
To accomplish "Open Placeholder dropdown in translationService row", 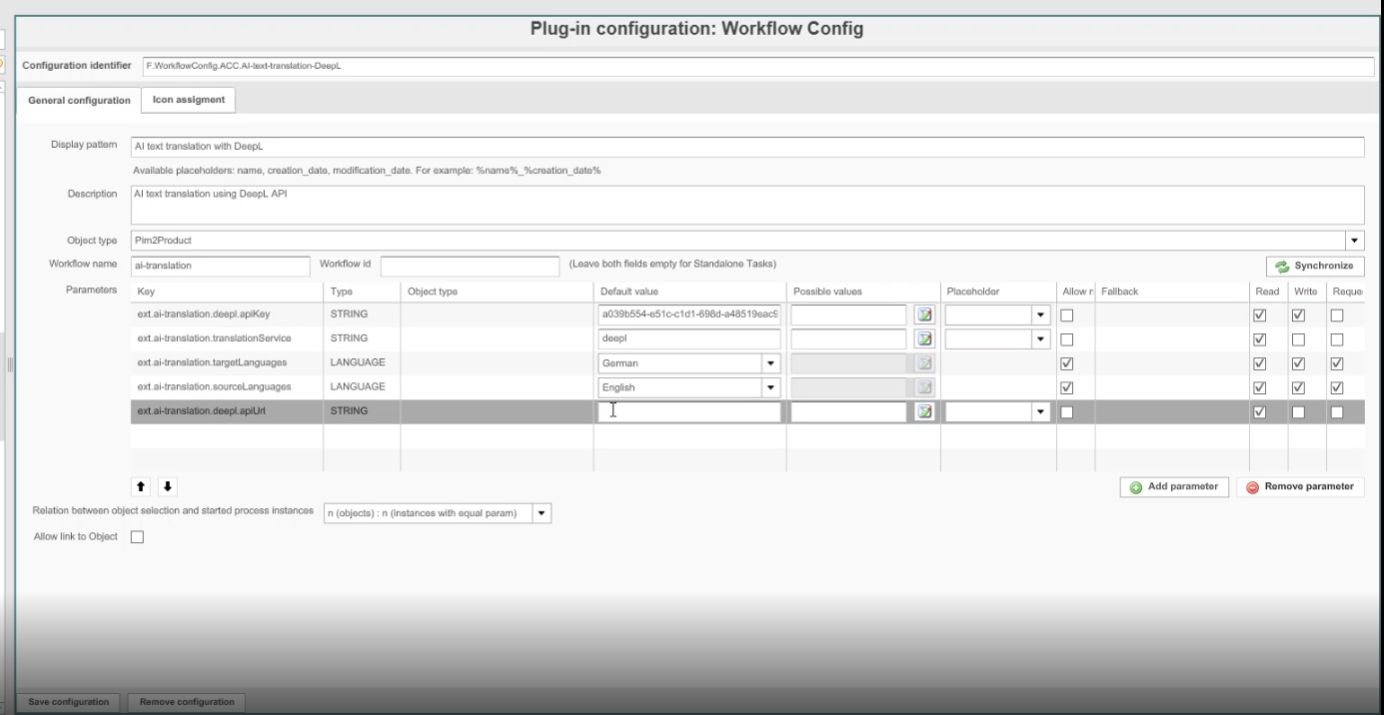I will point(1041,339).
